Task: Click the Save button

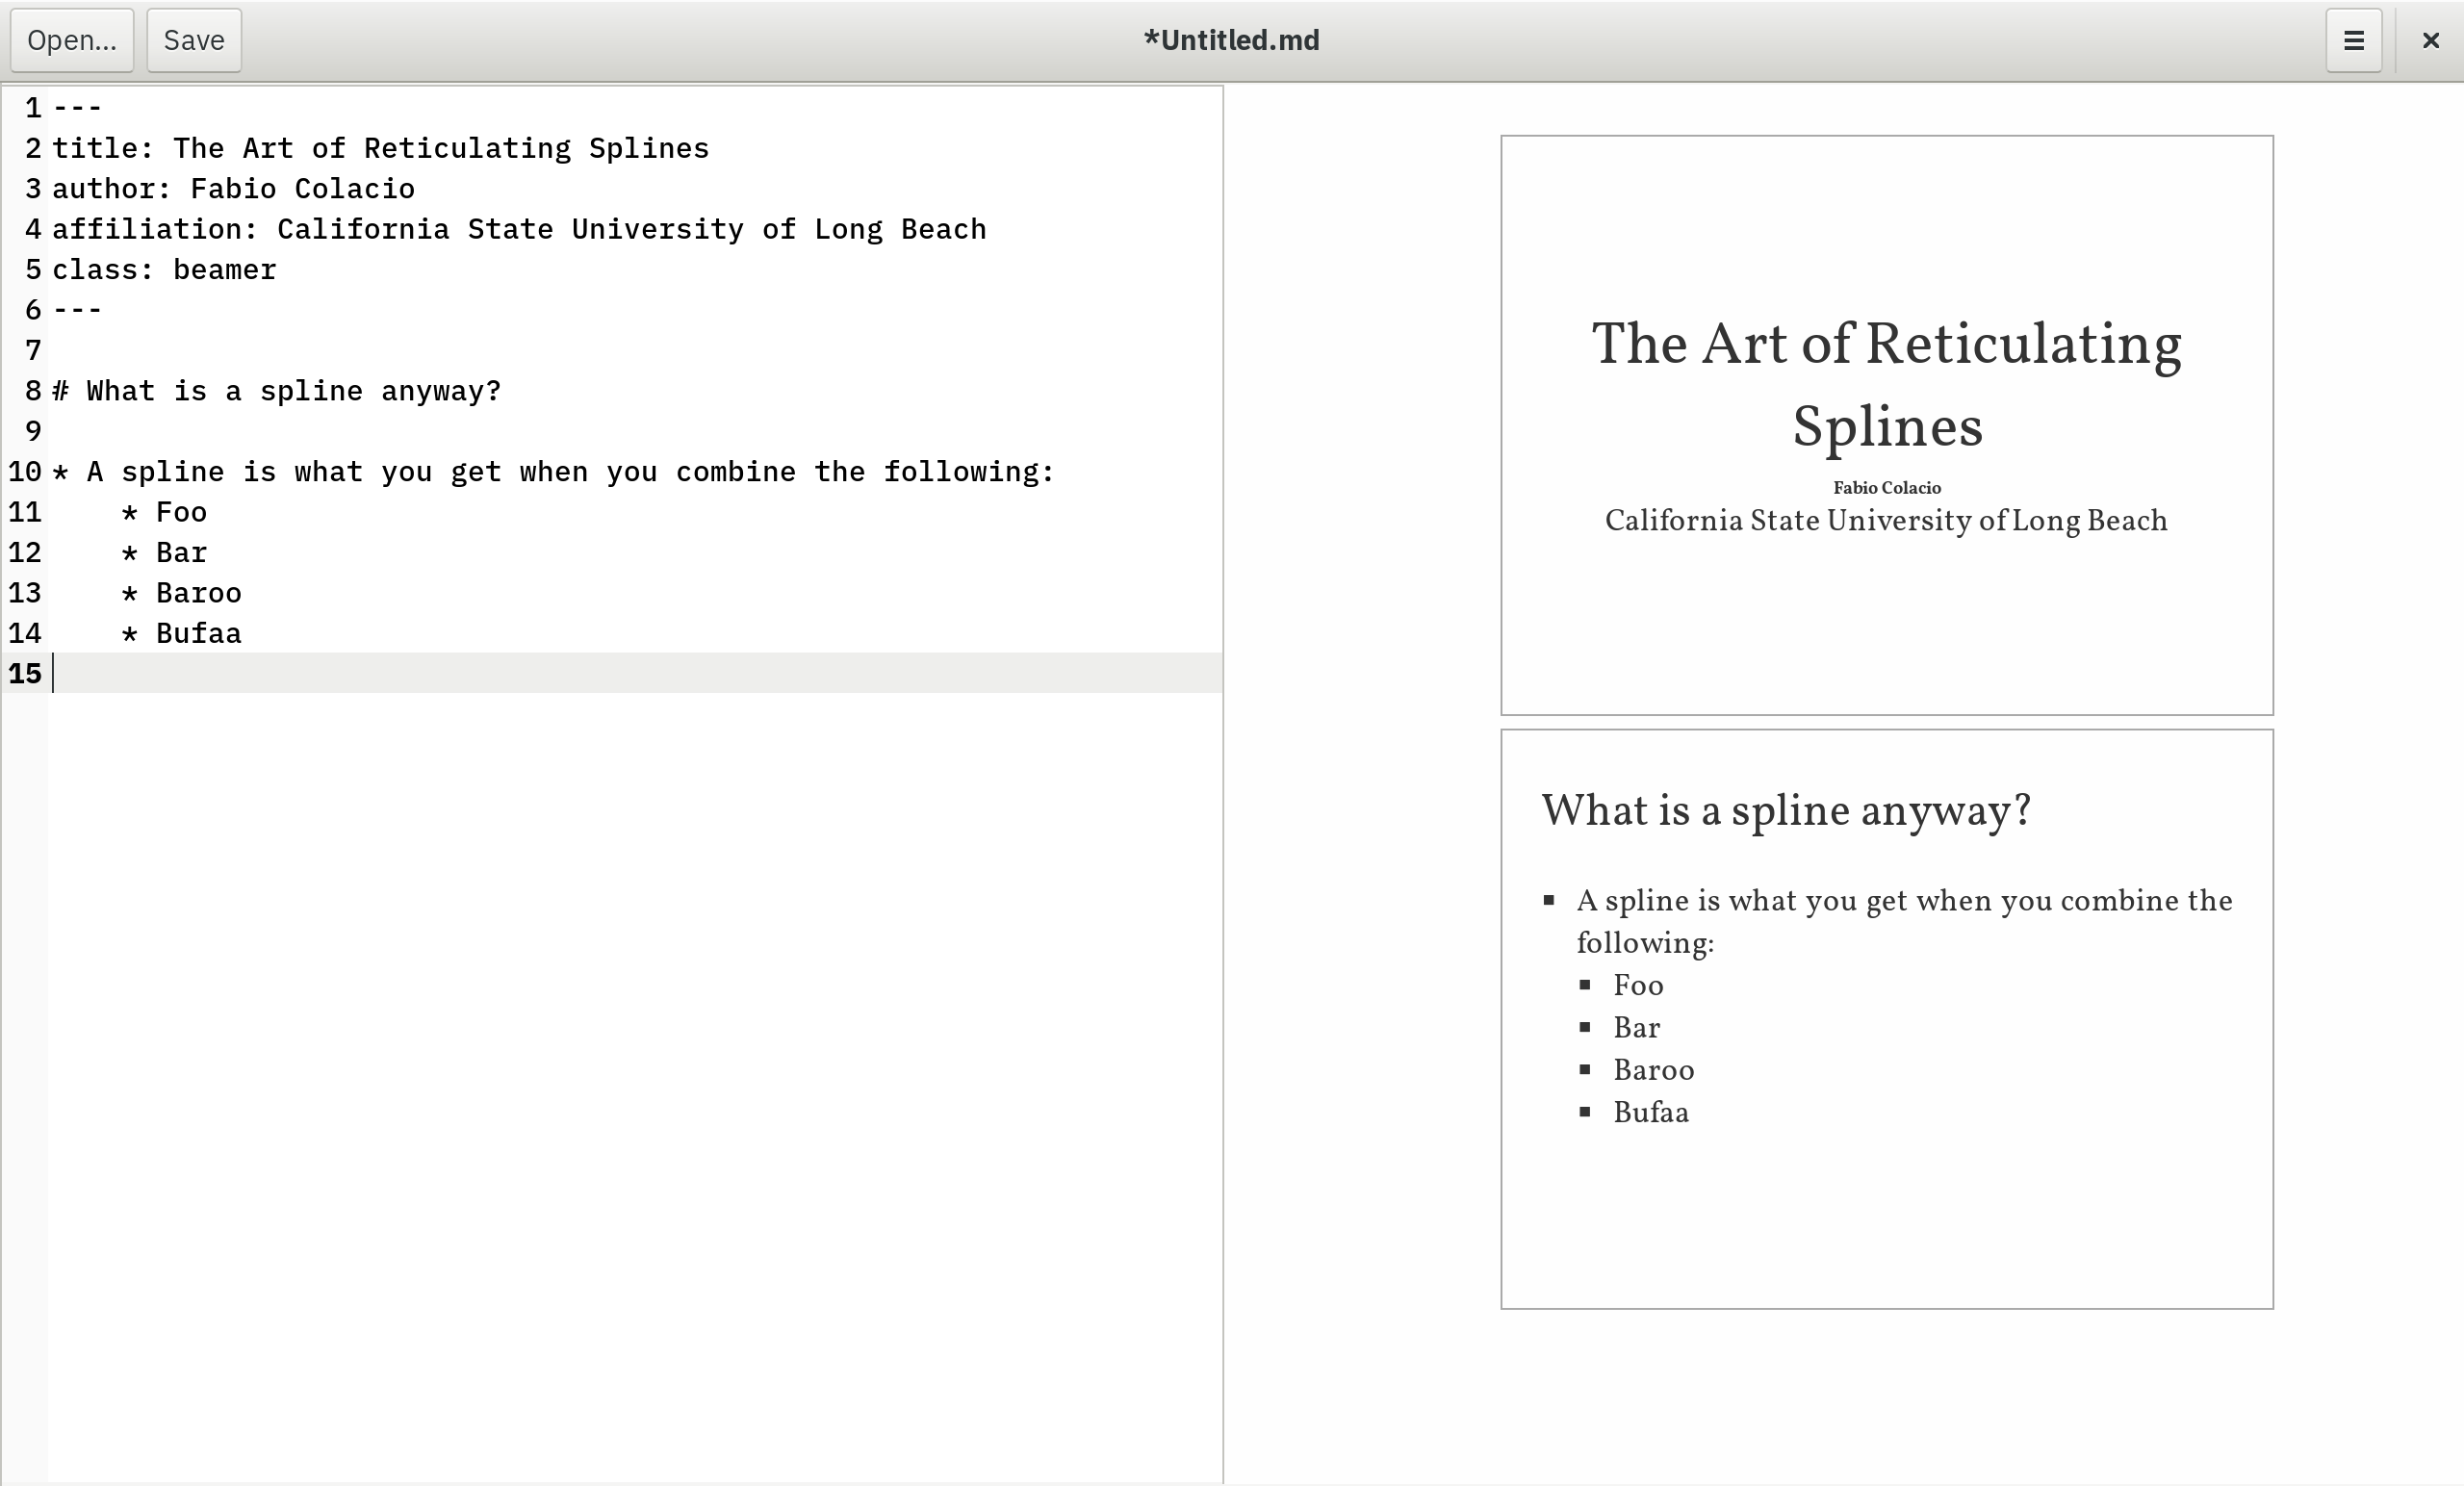Action: [194, 40]
